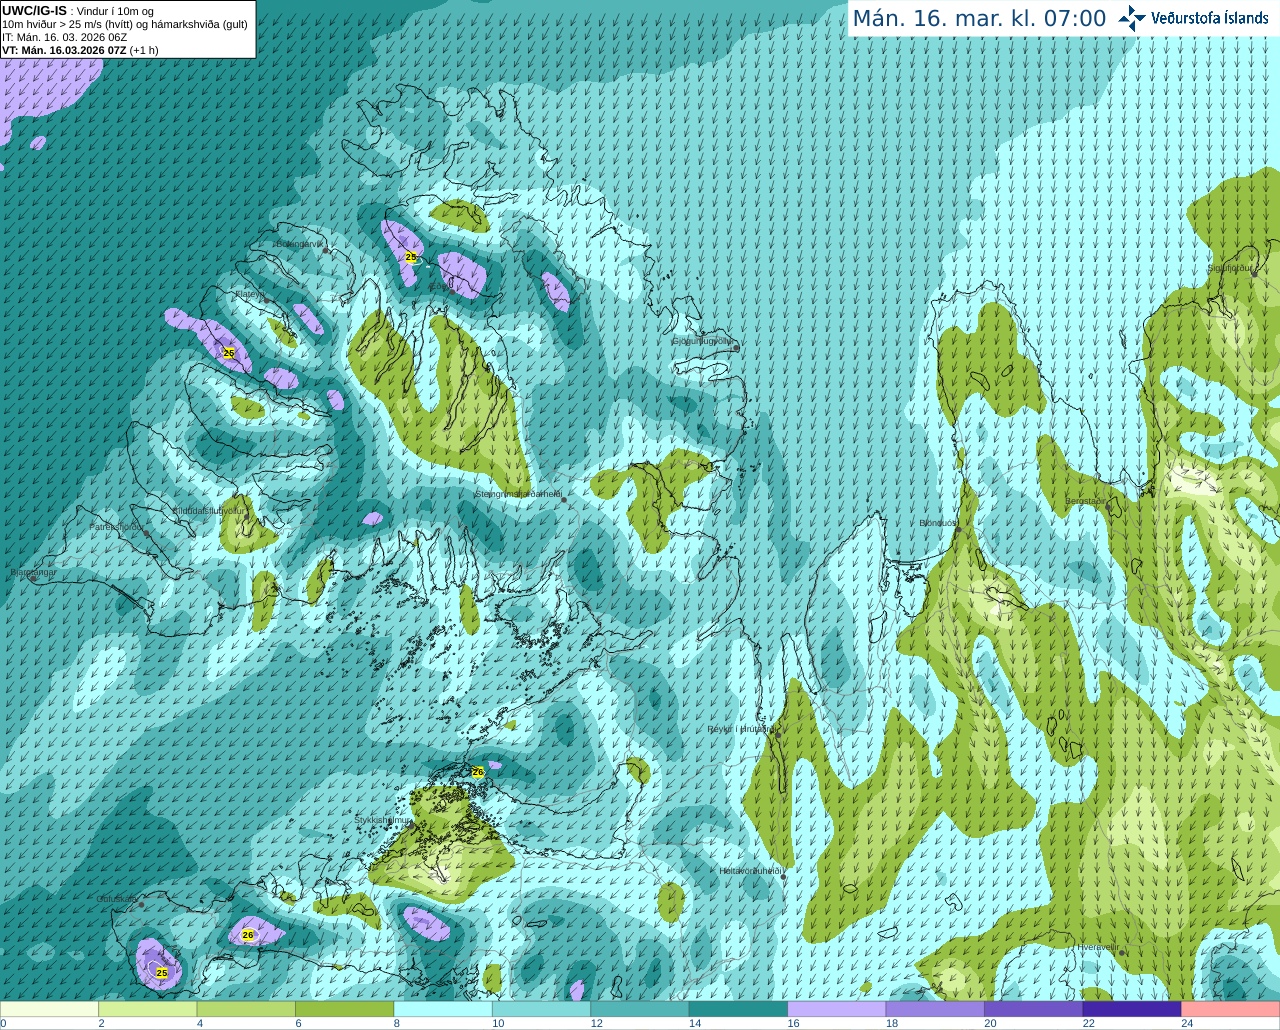Pick the 6–8 m/s olive green legend swatch
Screen dimensions: 1280x1030
click(x=345, y=1009)
